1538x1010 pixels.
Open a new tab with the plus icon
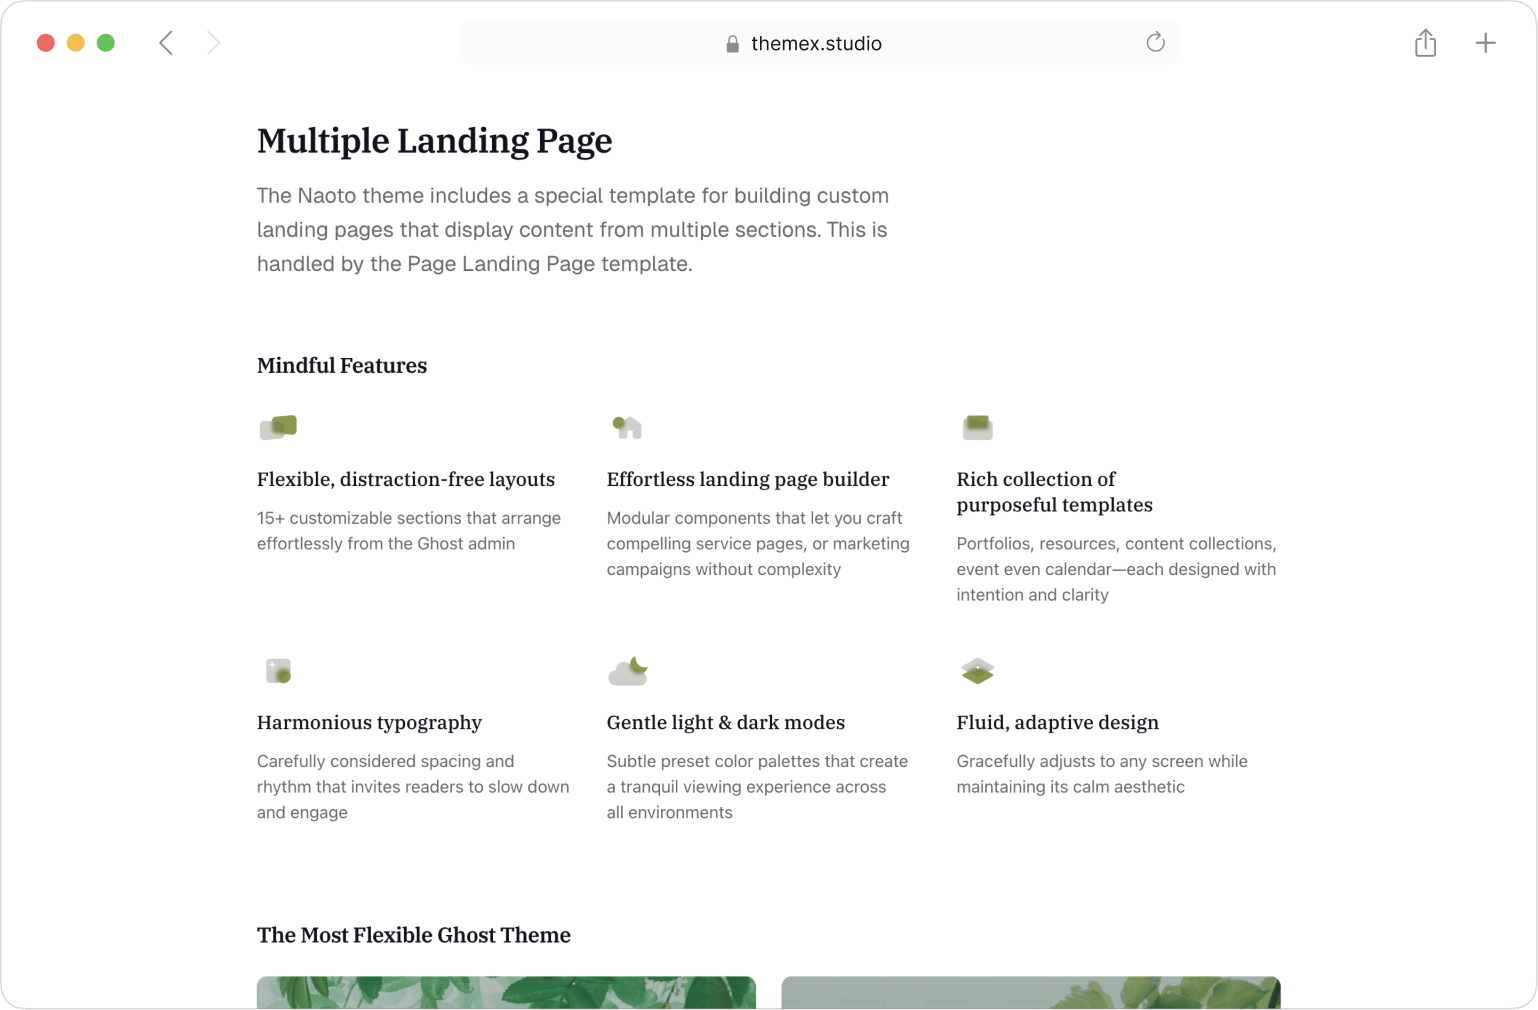[1485, 43]
